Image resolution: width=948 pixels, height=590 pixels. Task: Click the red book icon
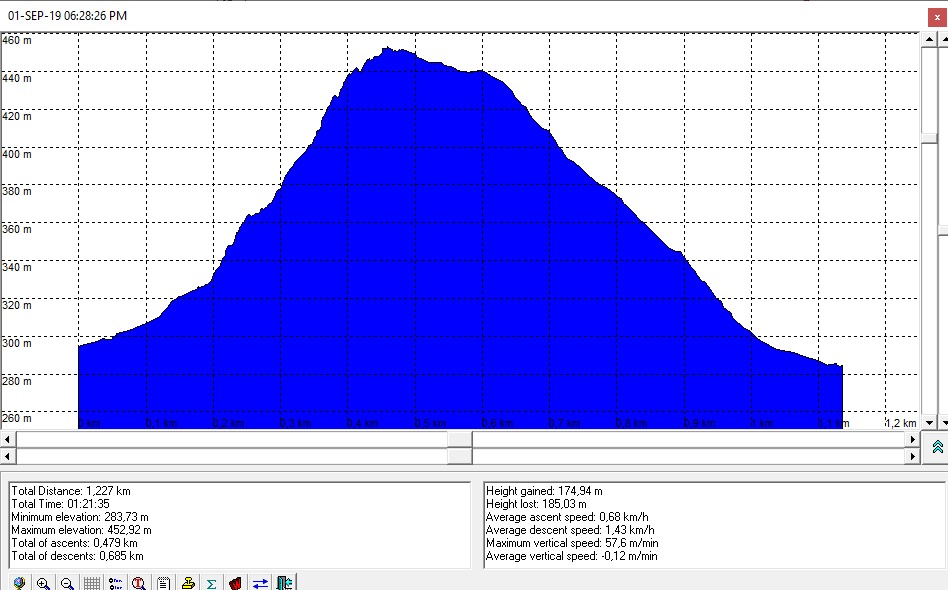[235, 583]
